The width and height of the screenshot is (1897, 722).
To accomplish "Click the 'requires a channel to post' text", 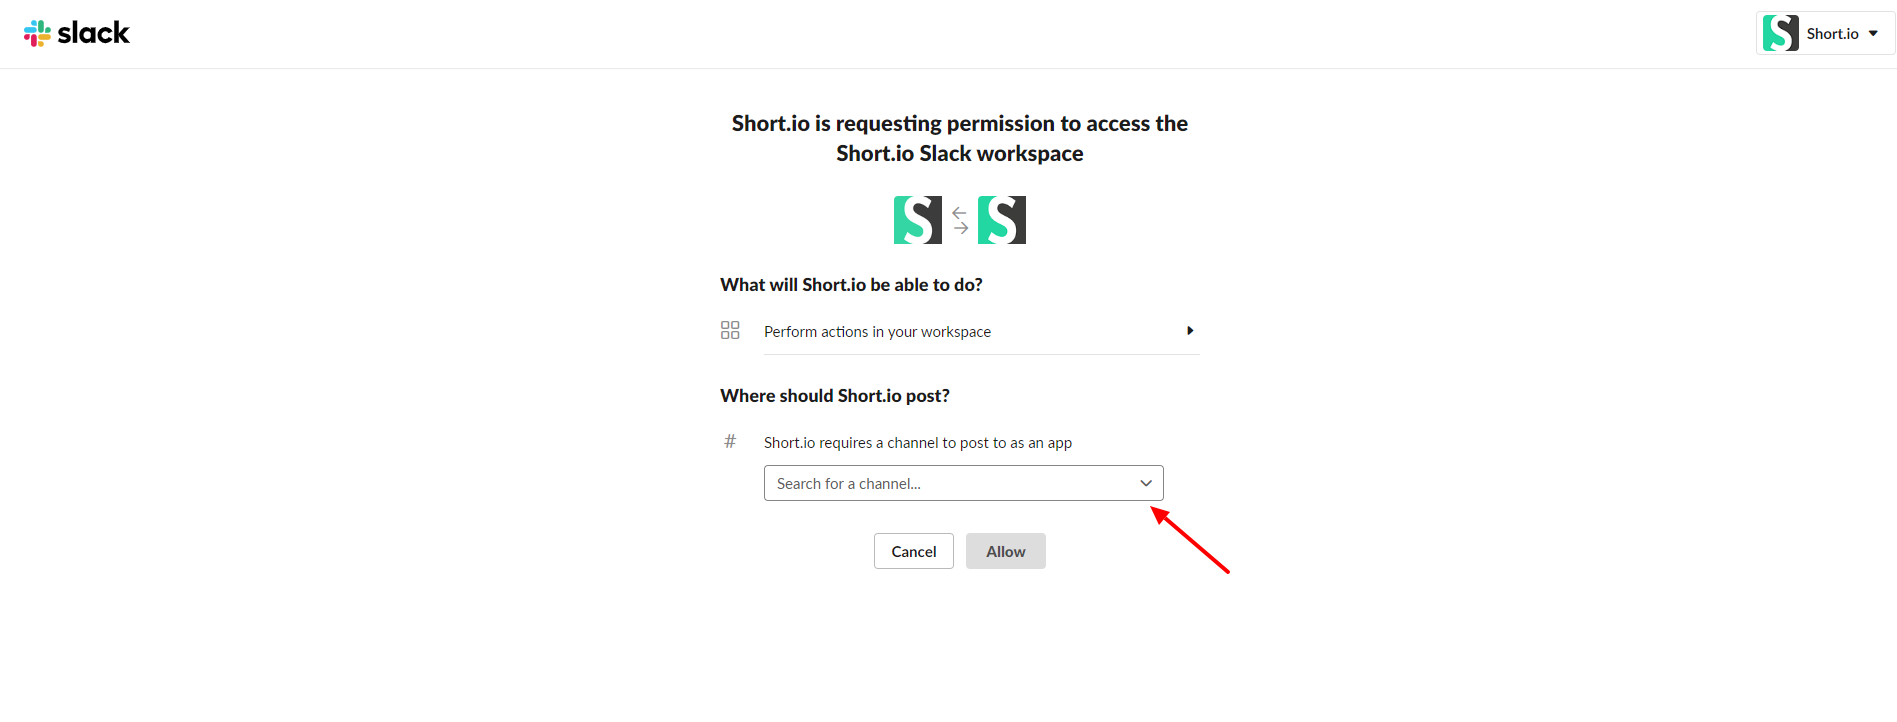I will coord(917,443).
